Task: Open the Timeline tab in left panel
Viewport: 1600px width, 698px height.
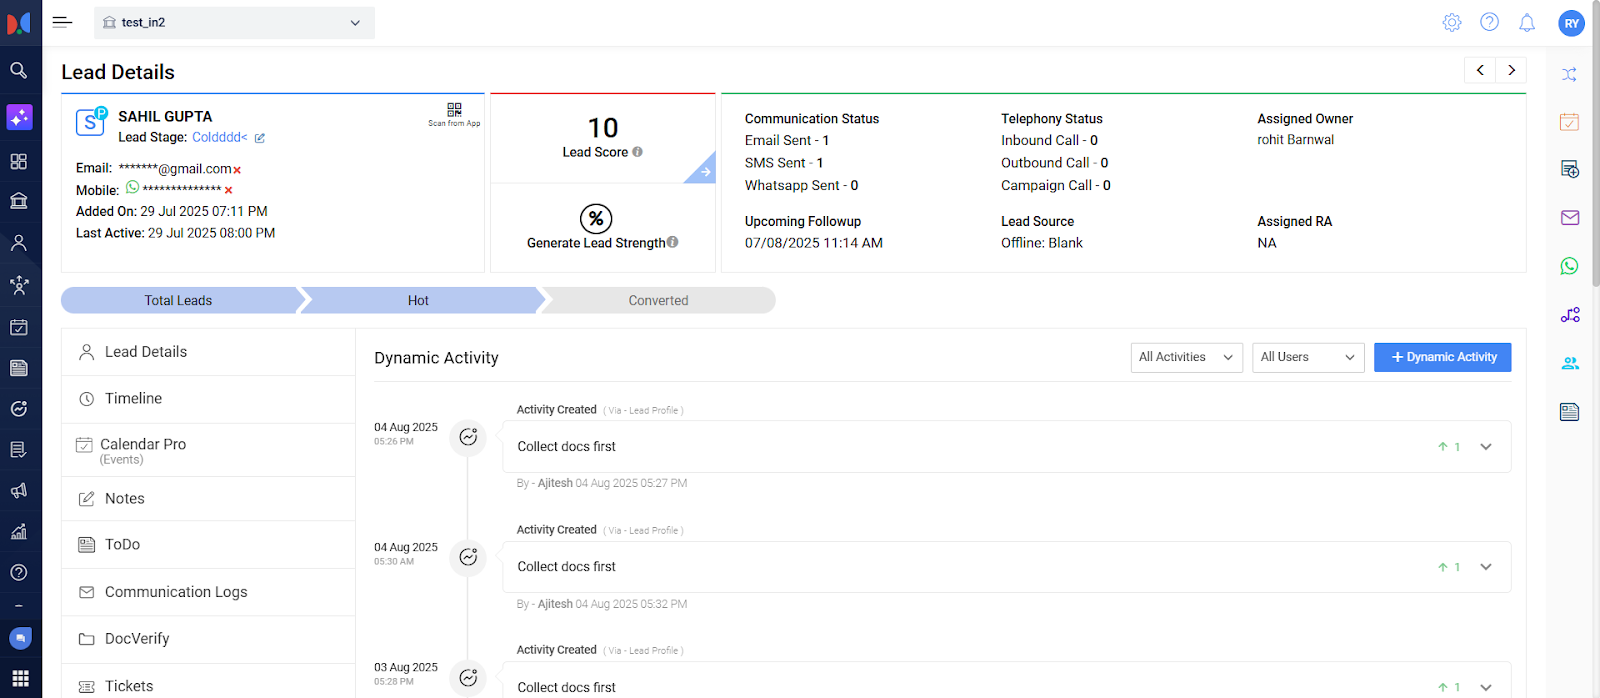Action: [133, 398]
